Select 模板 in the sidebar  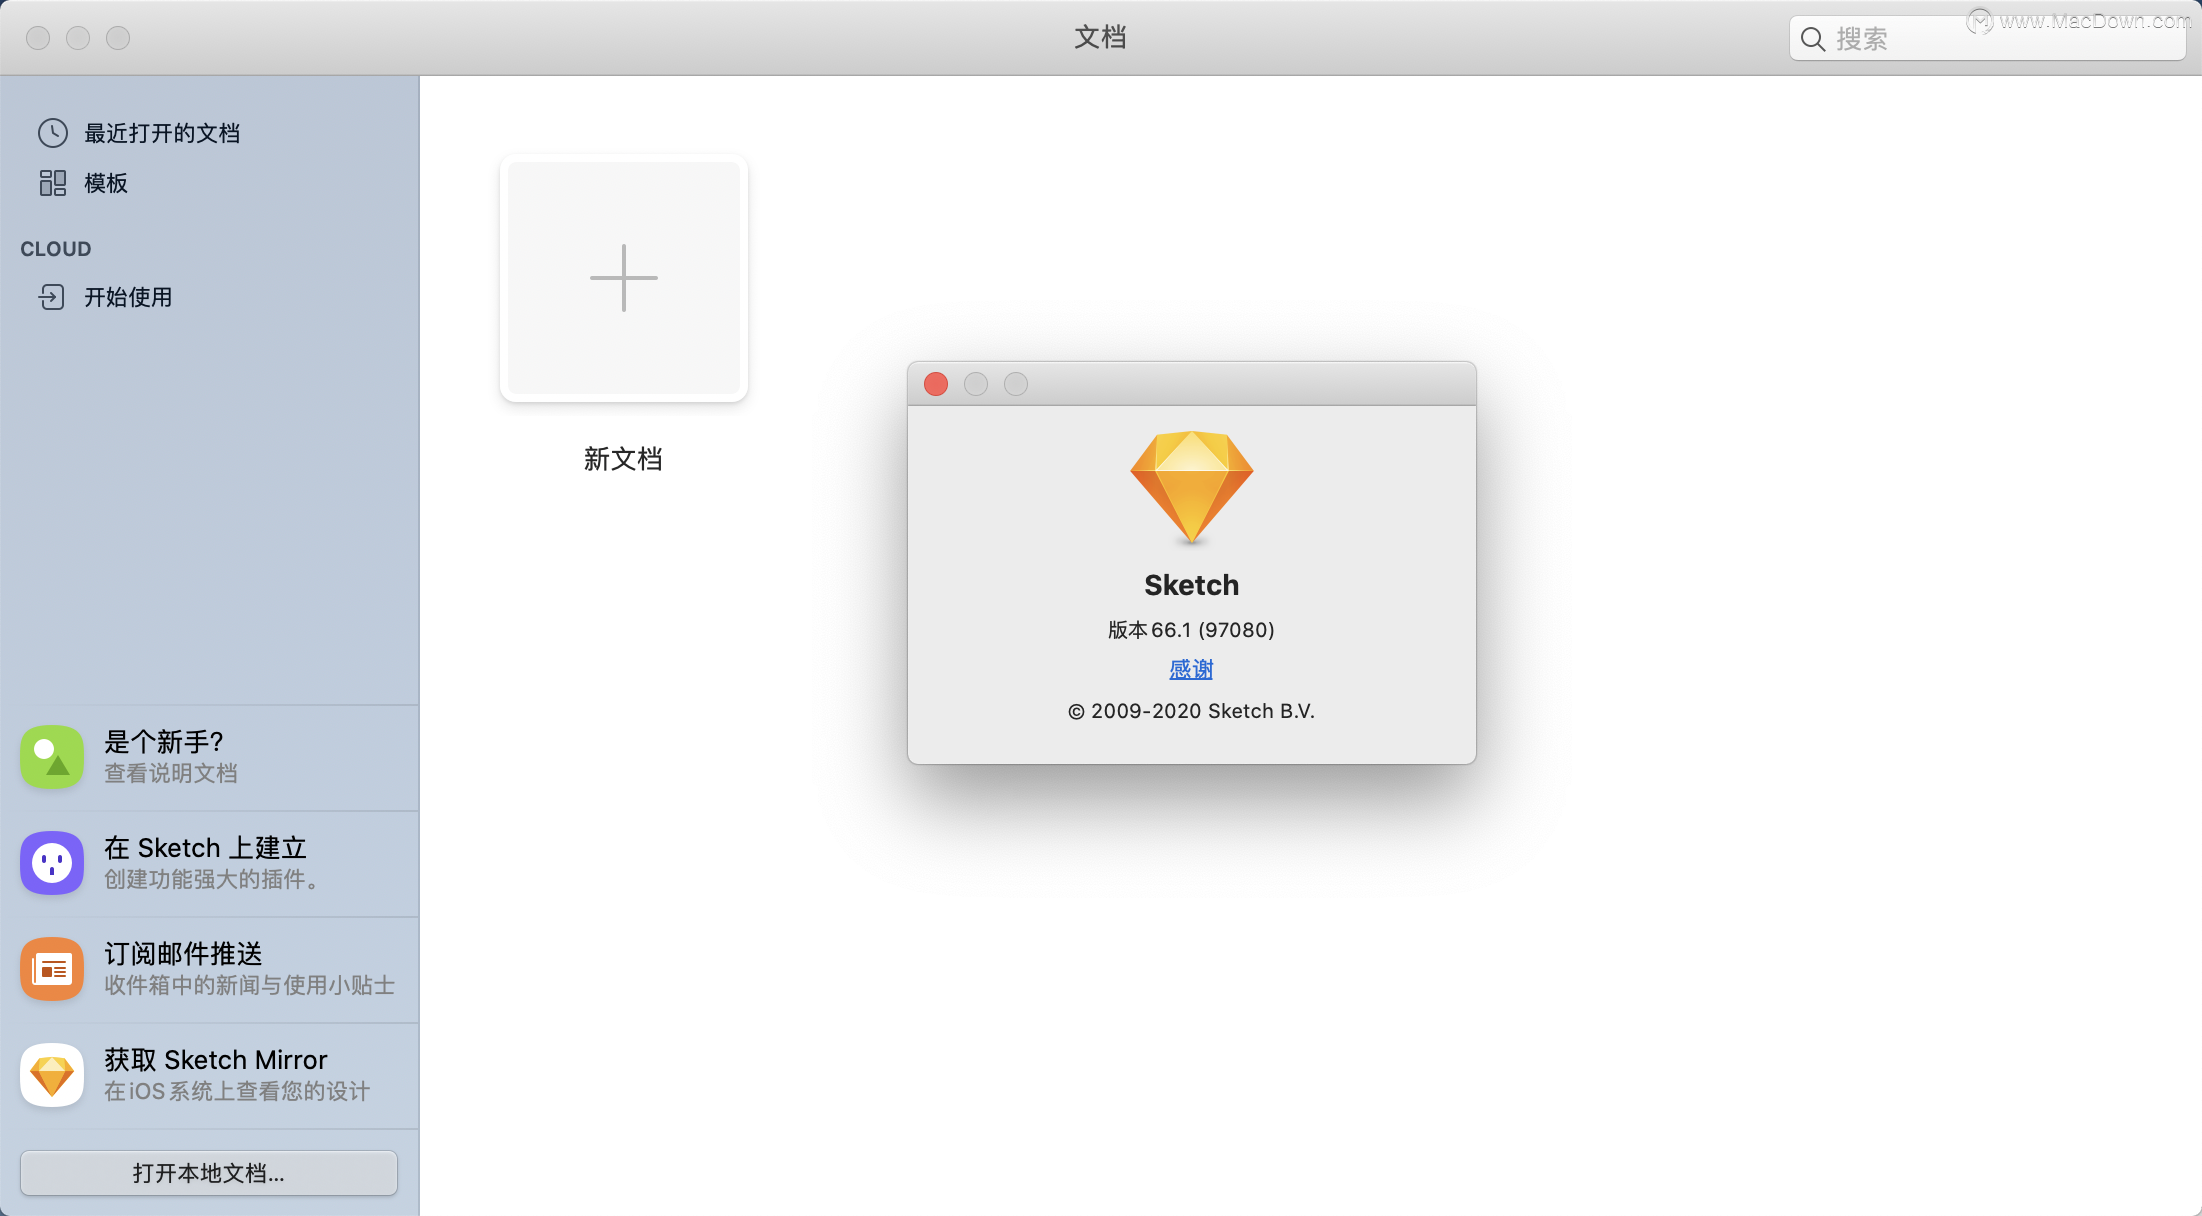106,183
